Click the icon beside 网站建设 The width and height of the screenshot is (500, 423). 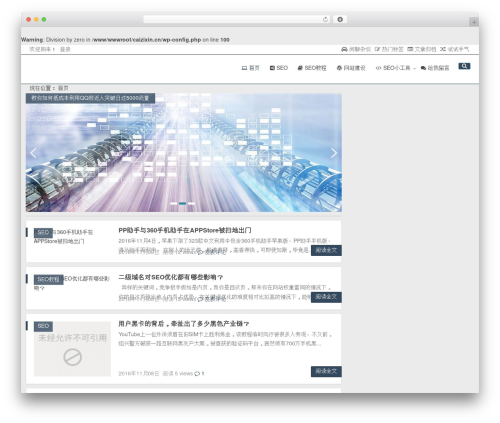339,68
